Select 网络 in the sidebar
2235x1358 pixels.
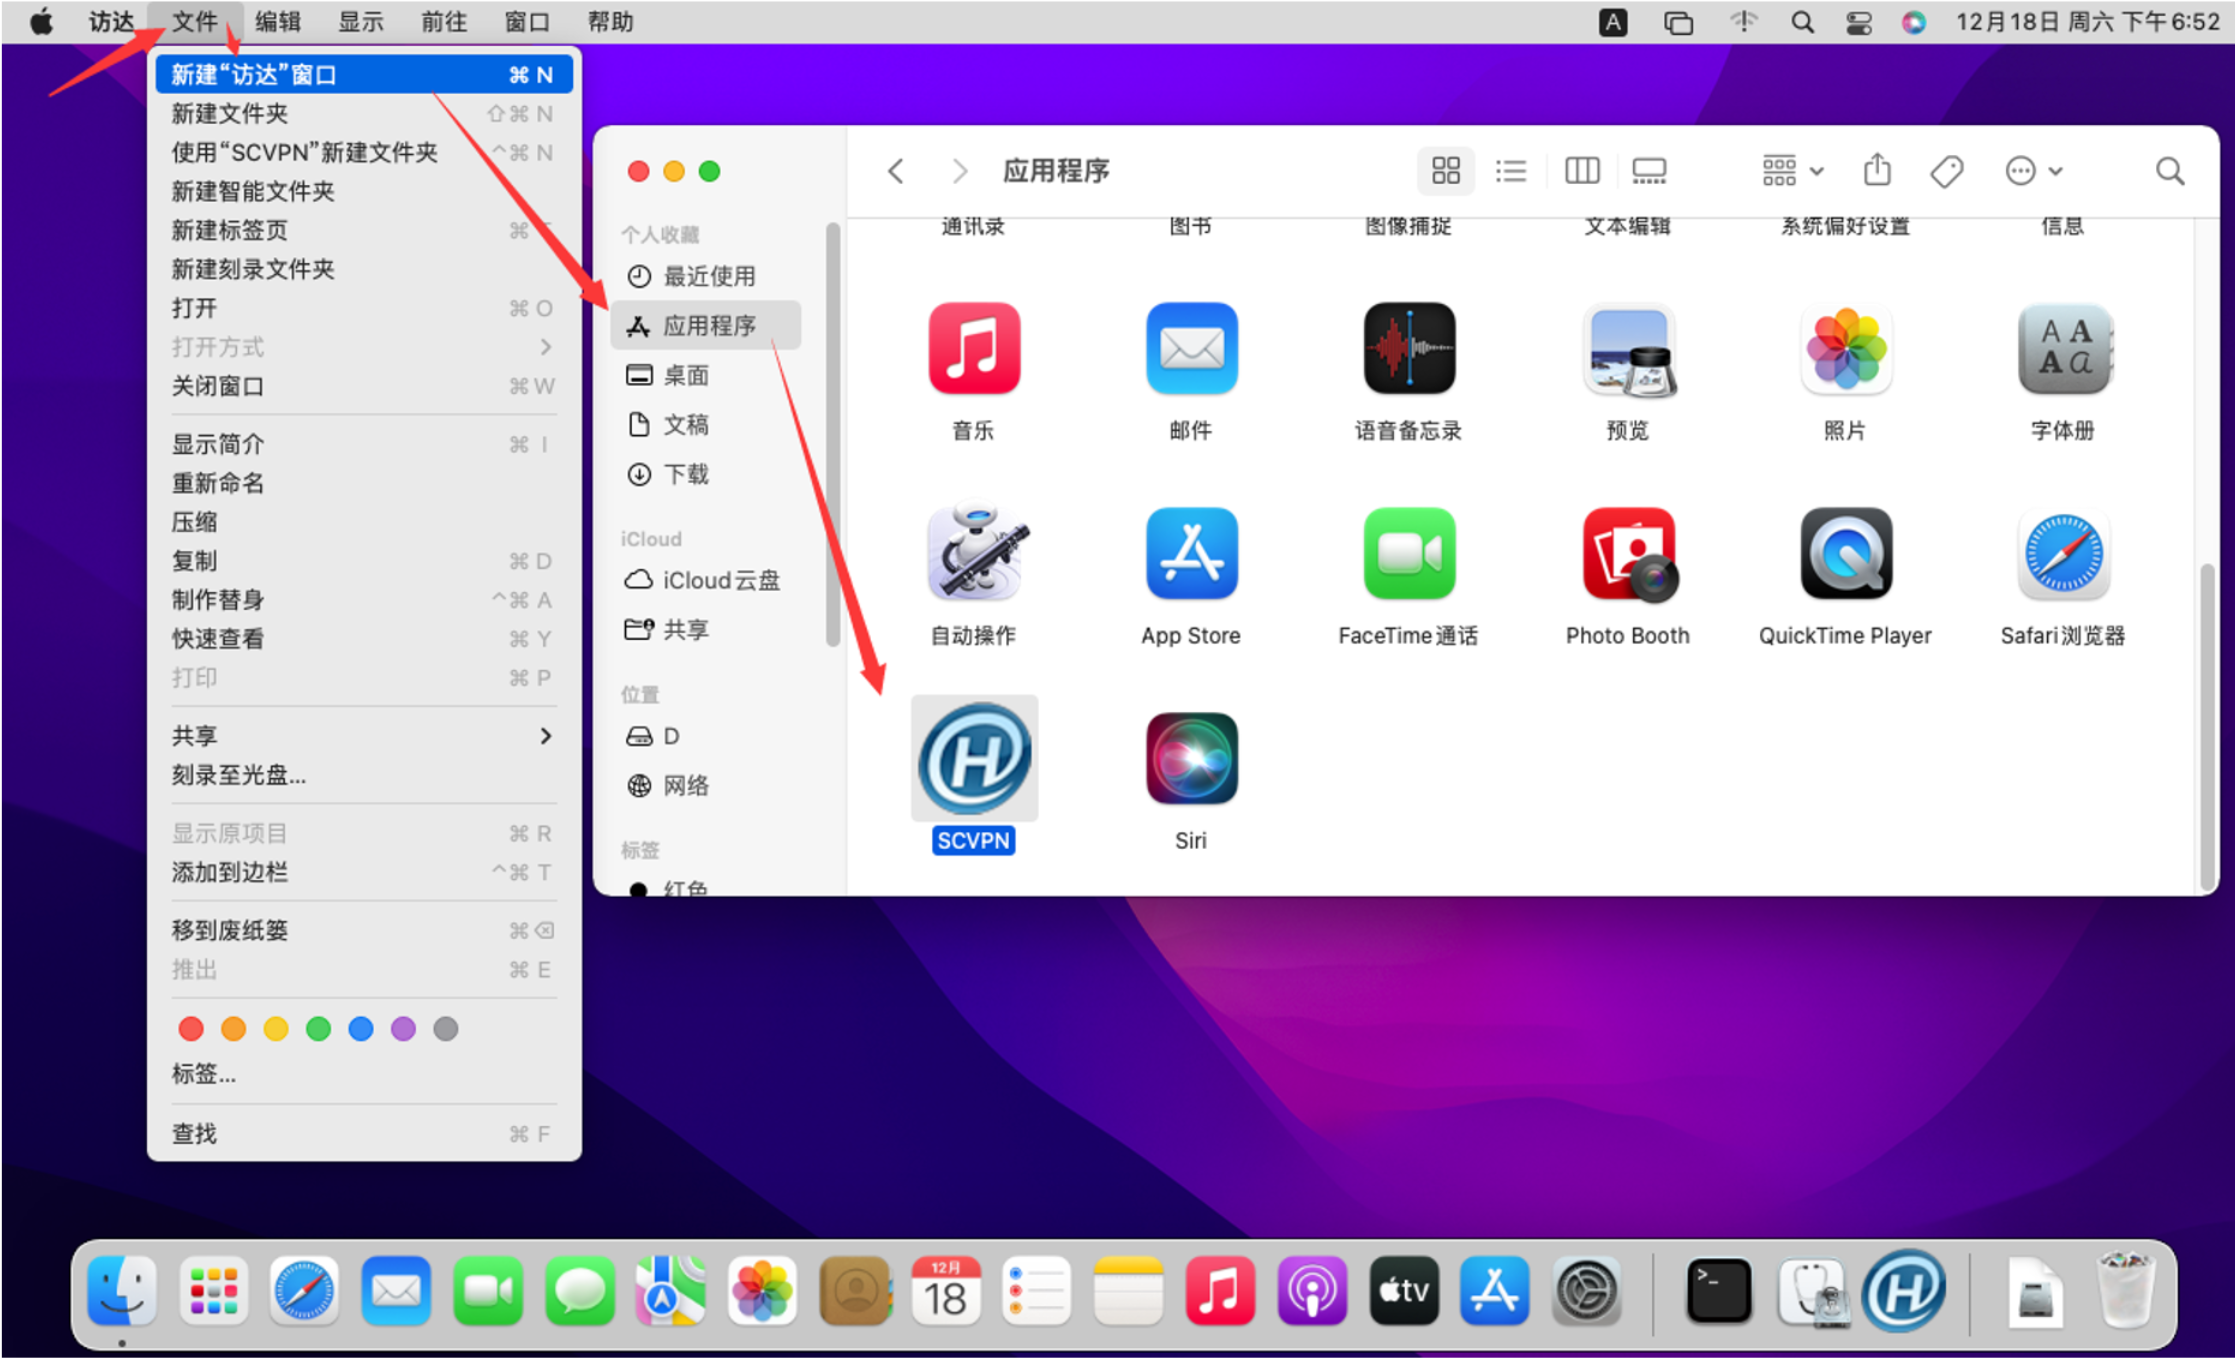click(706, 786)
